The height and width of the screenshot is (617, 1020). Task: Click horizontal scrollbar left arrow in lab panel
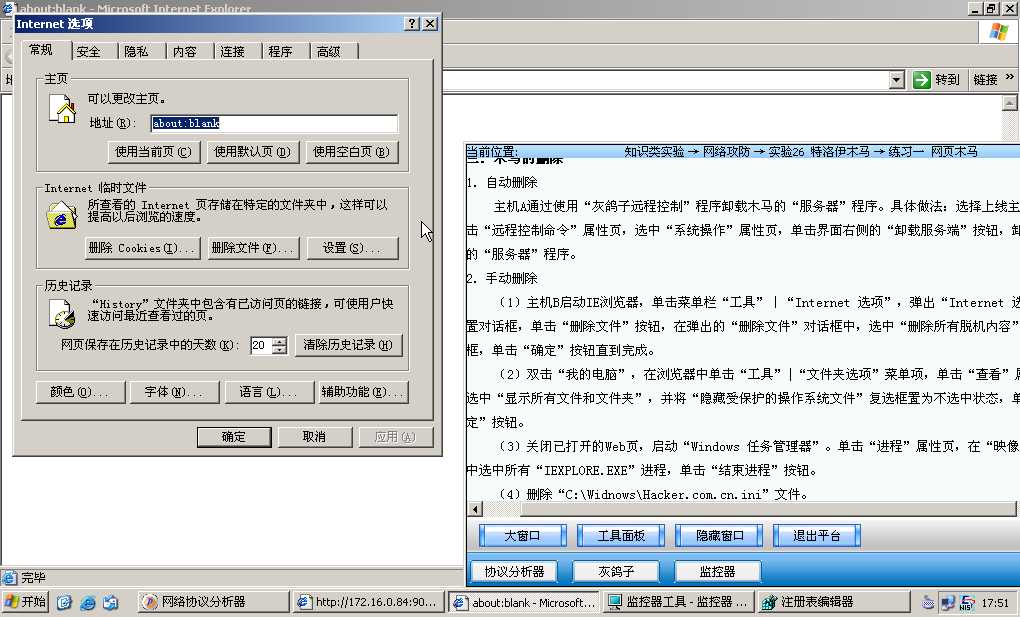(476, 509)
